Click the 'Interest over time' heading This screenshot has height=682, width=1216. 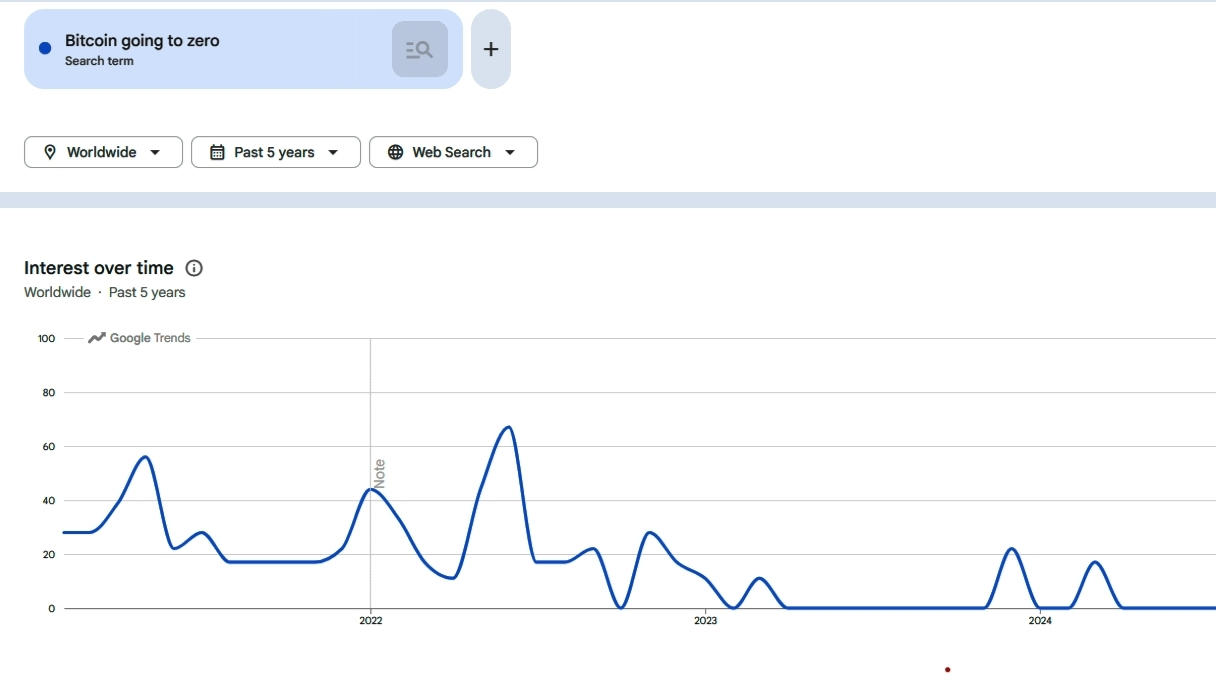coord(99,268)
